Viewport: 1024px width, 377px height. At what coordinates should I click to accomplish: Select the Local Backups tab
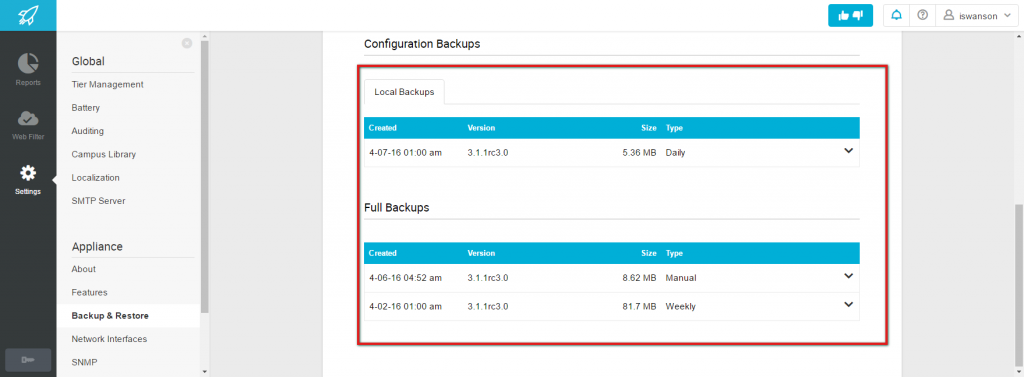404,92
